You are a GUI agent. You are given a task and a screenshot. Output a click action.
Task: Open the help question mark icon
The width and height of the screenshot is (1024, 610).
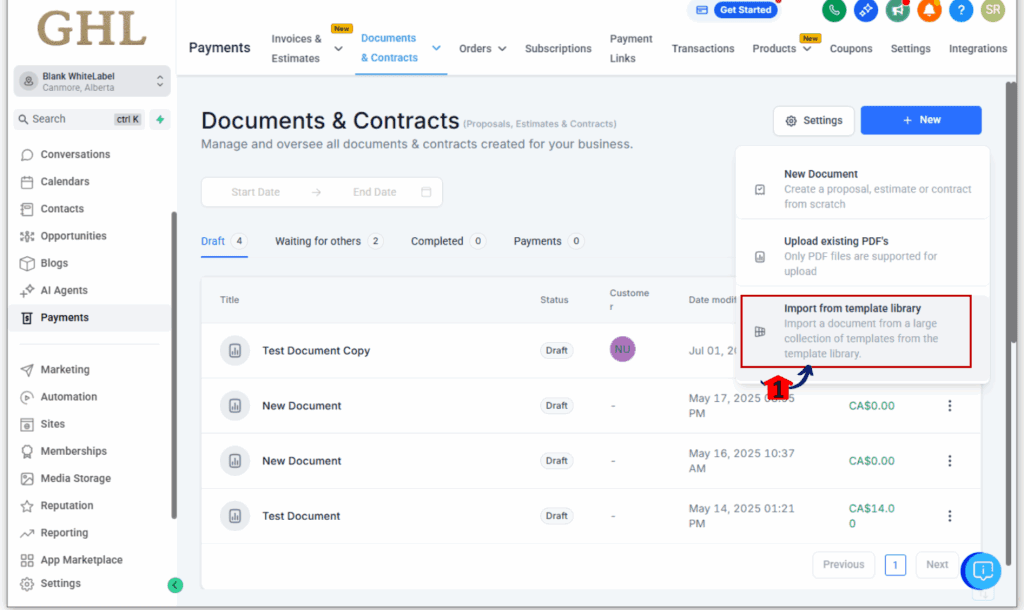(961, 10)
